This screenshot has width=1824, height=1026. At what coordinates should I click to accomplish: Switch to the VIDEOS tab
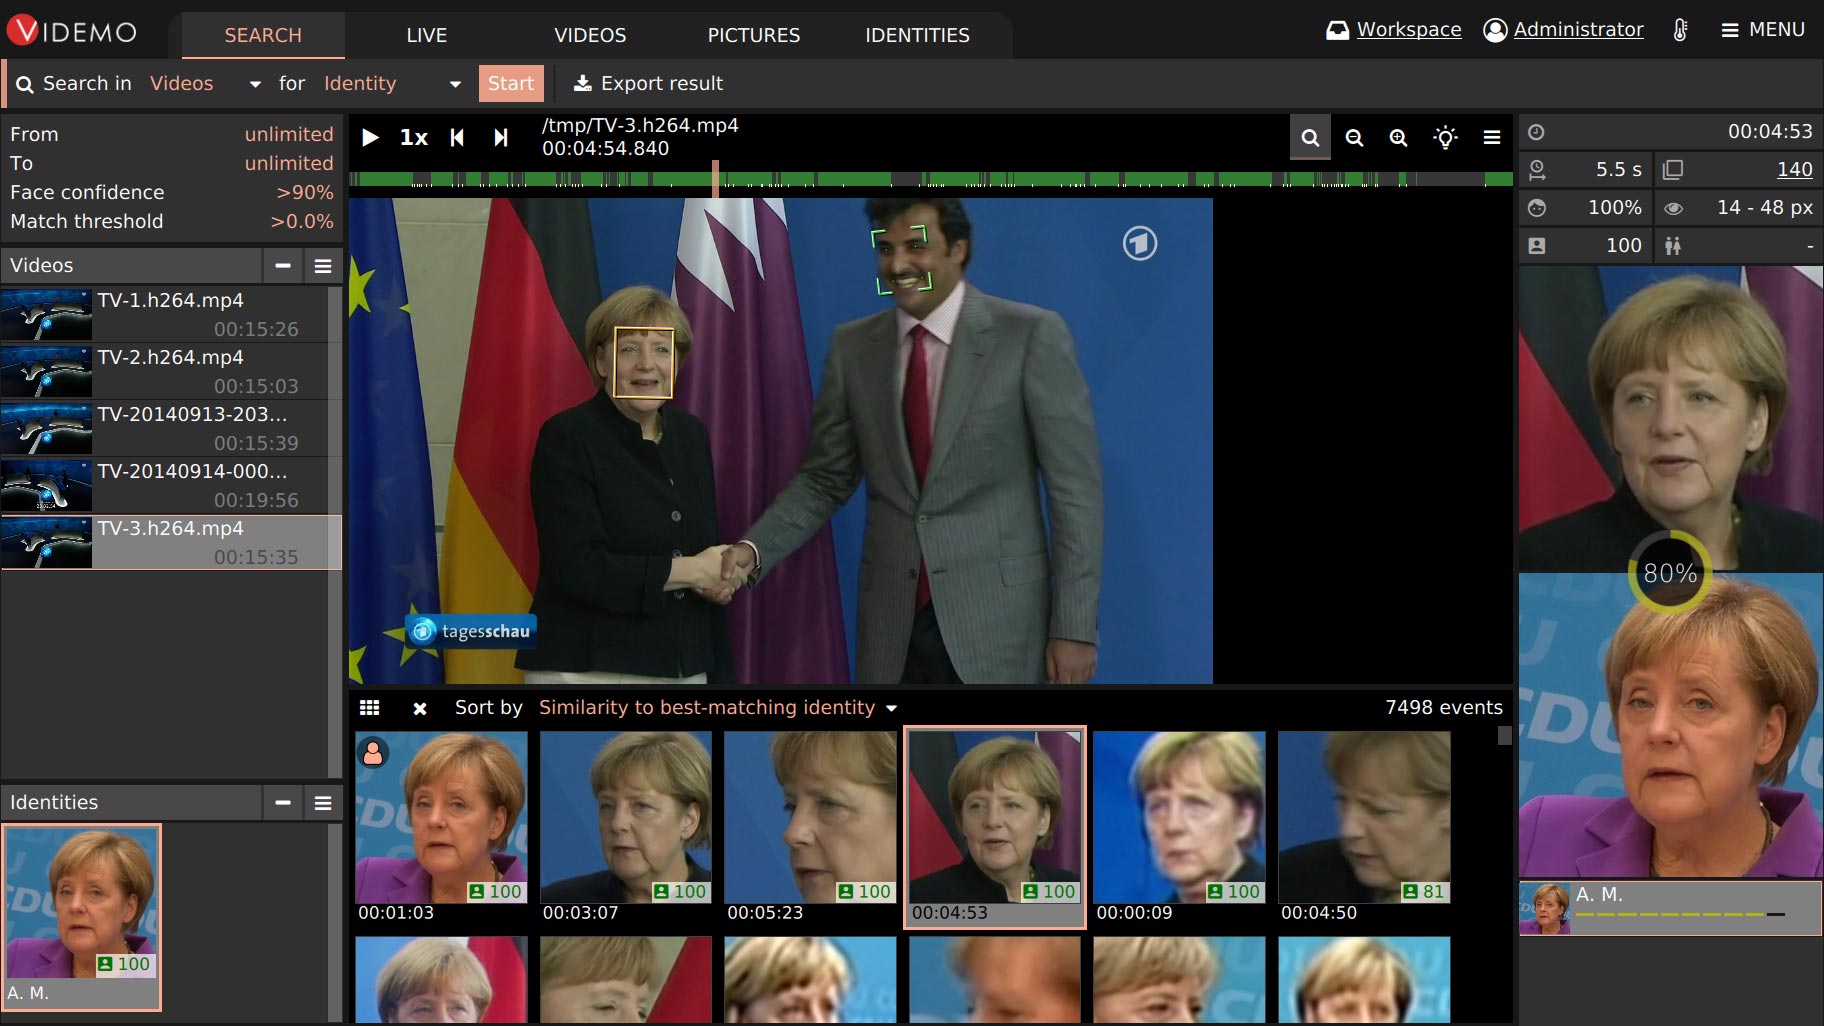(590, 35)
